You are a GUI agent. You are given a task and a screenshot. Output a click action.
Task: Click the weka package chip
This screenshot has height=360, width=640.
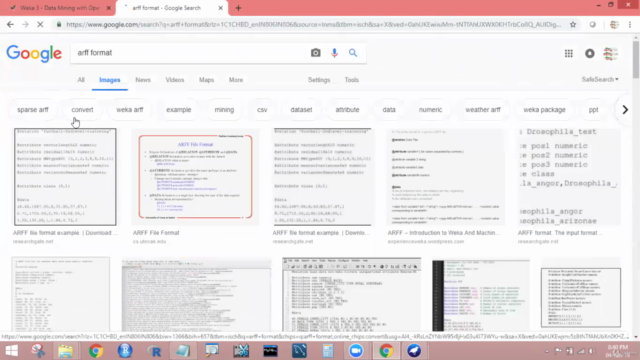[x=544, y=110]
